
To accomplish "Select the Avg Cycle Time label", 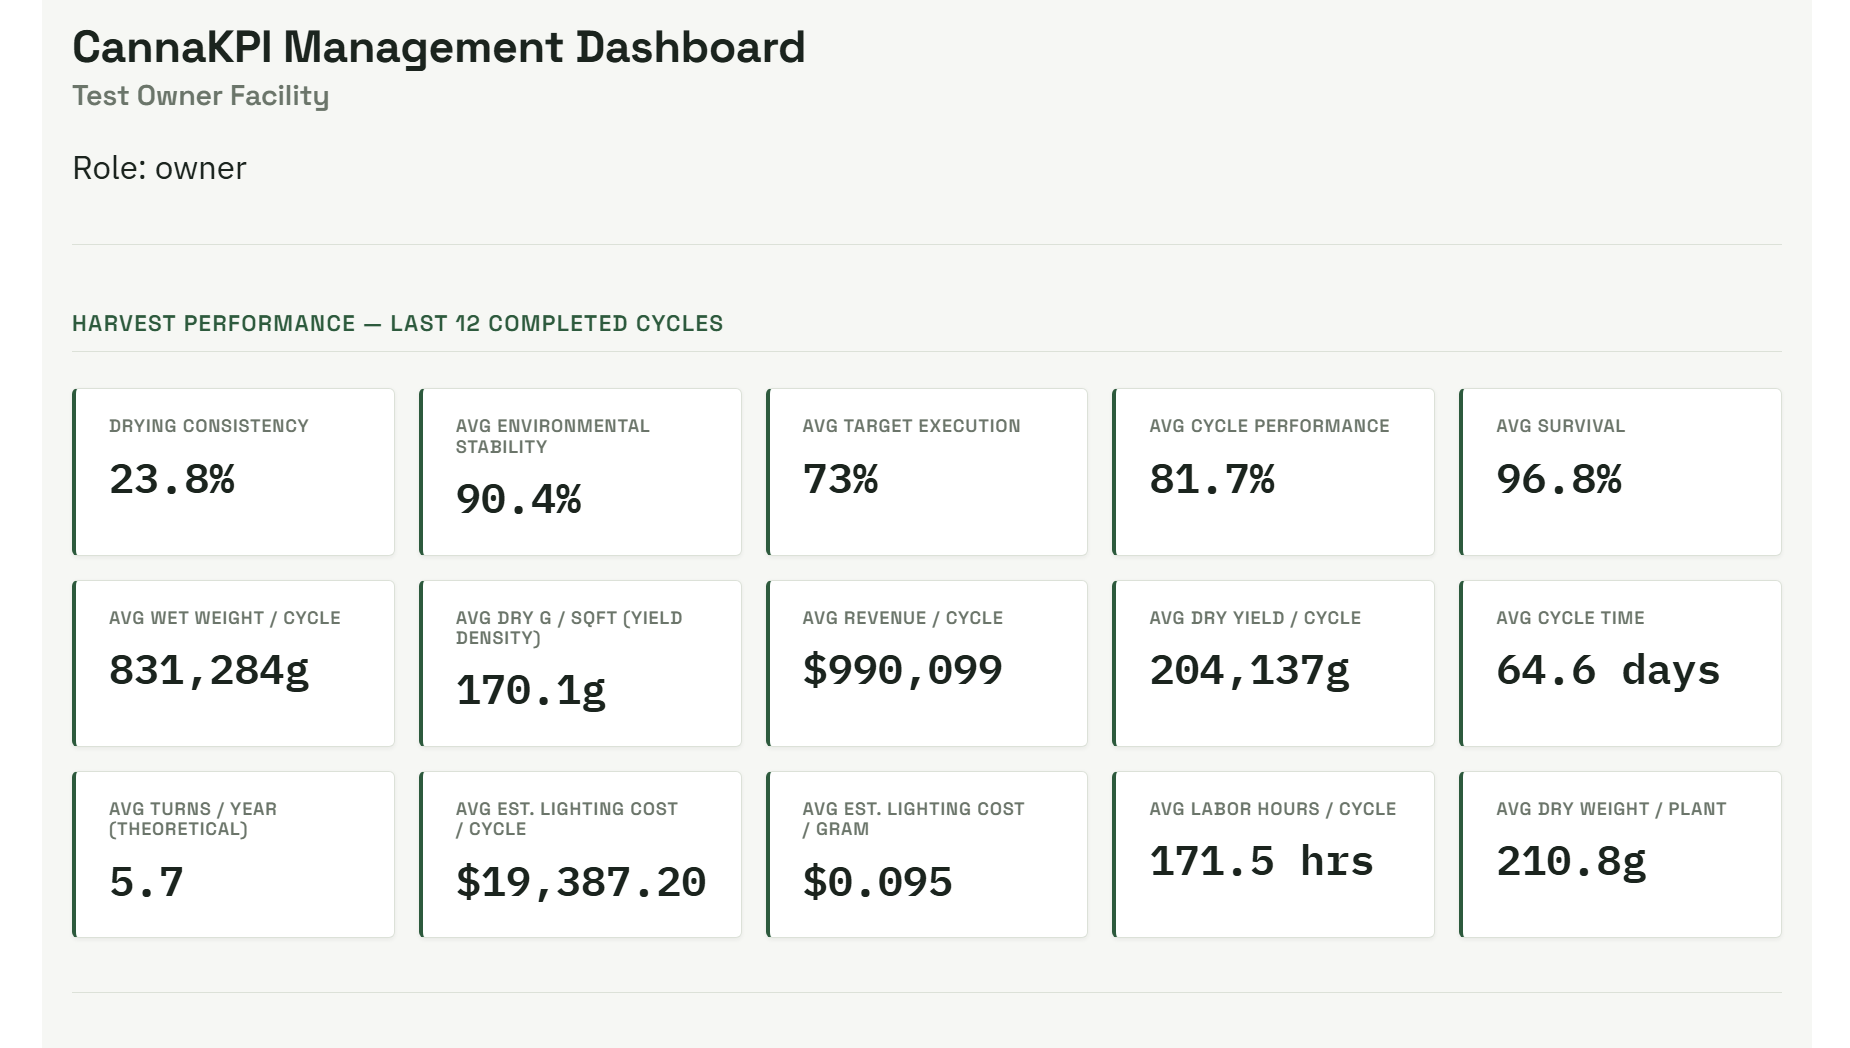I will 1570,618.
